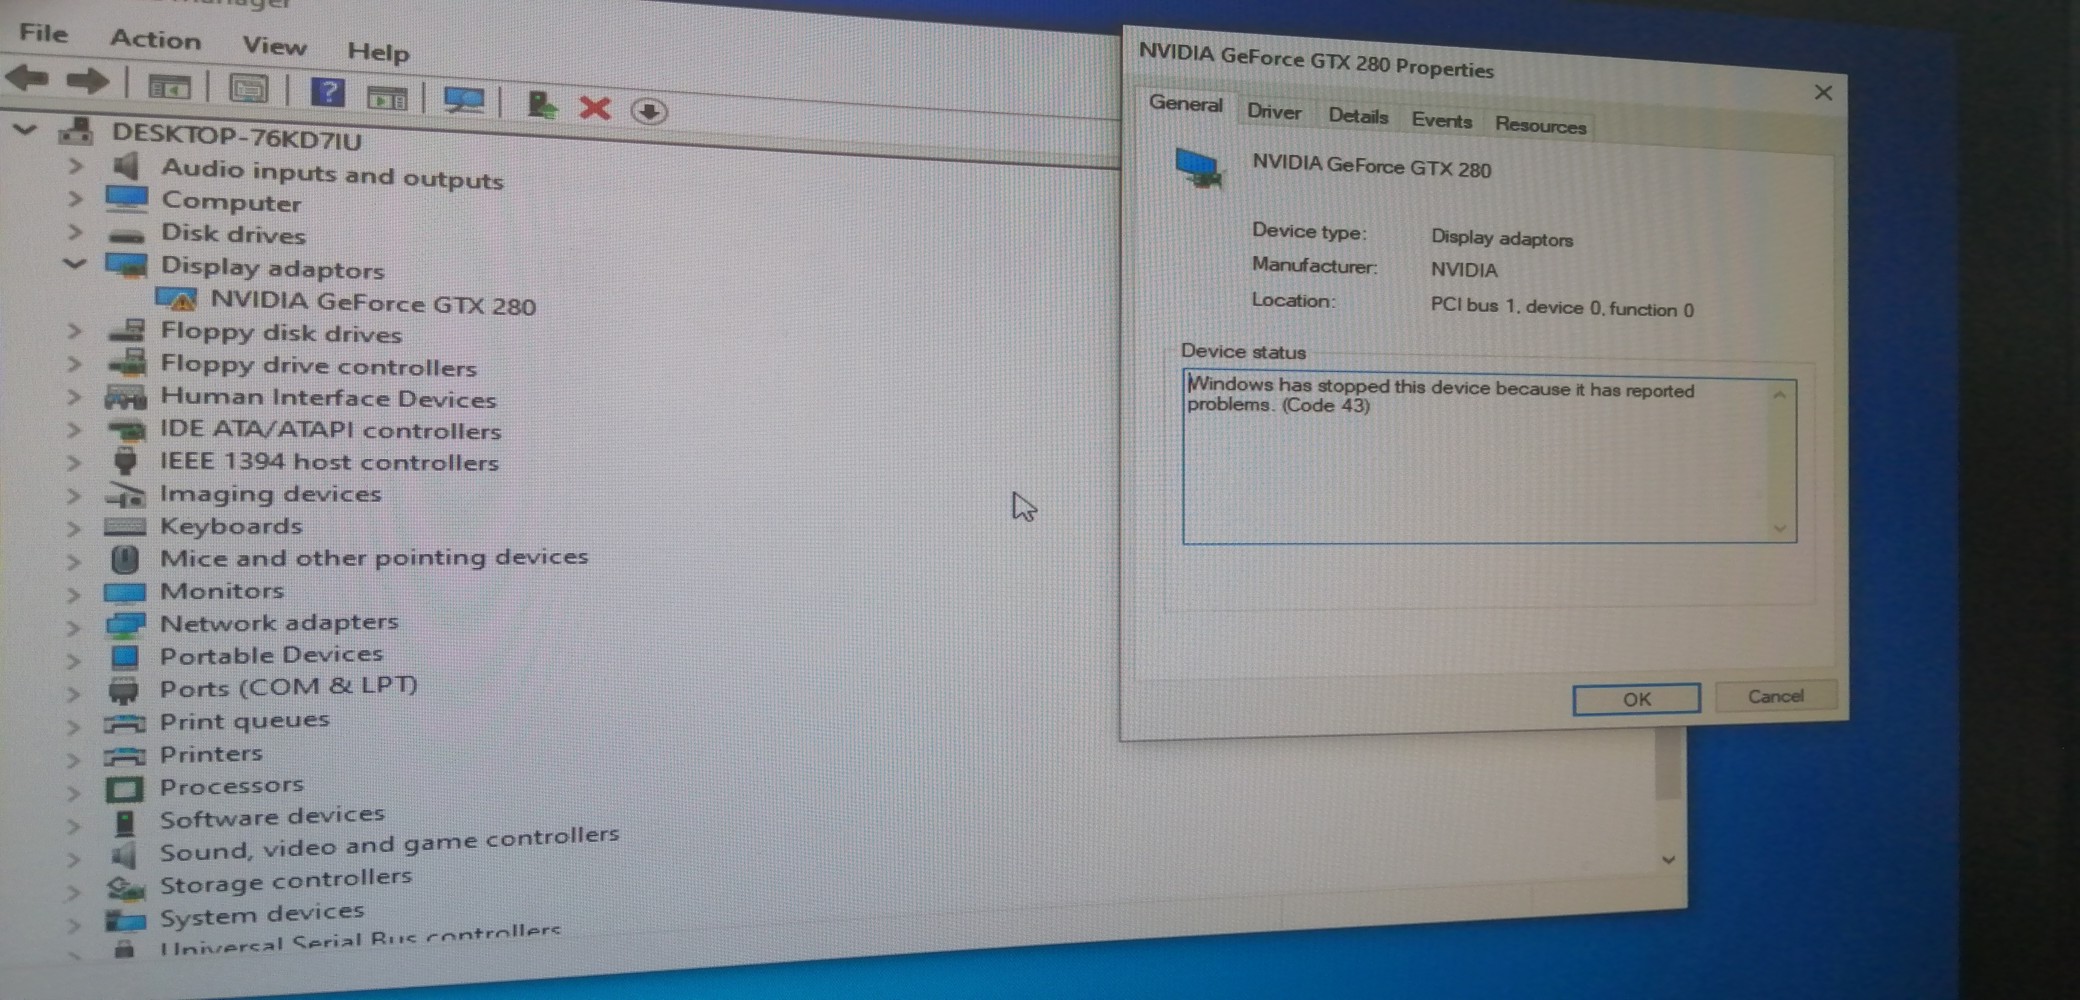
Task: Toggle the console tree pane toolbar icon
Action: point(168,87)
